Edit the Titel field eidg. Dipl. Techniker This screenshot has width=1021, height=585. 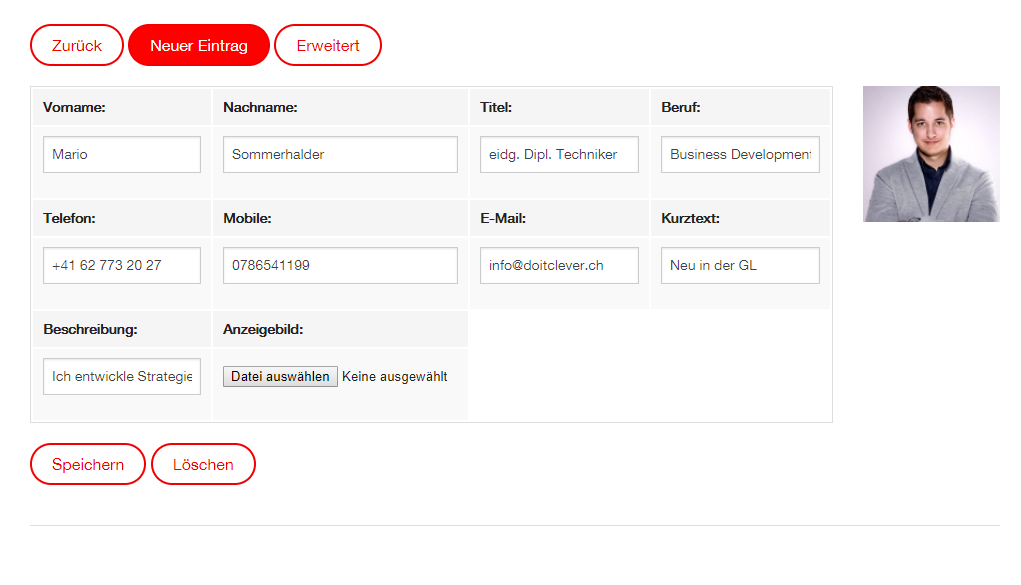(559, 154)
